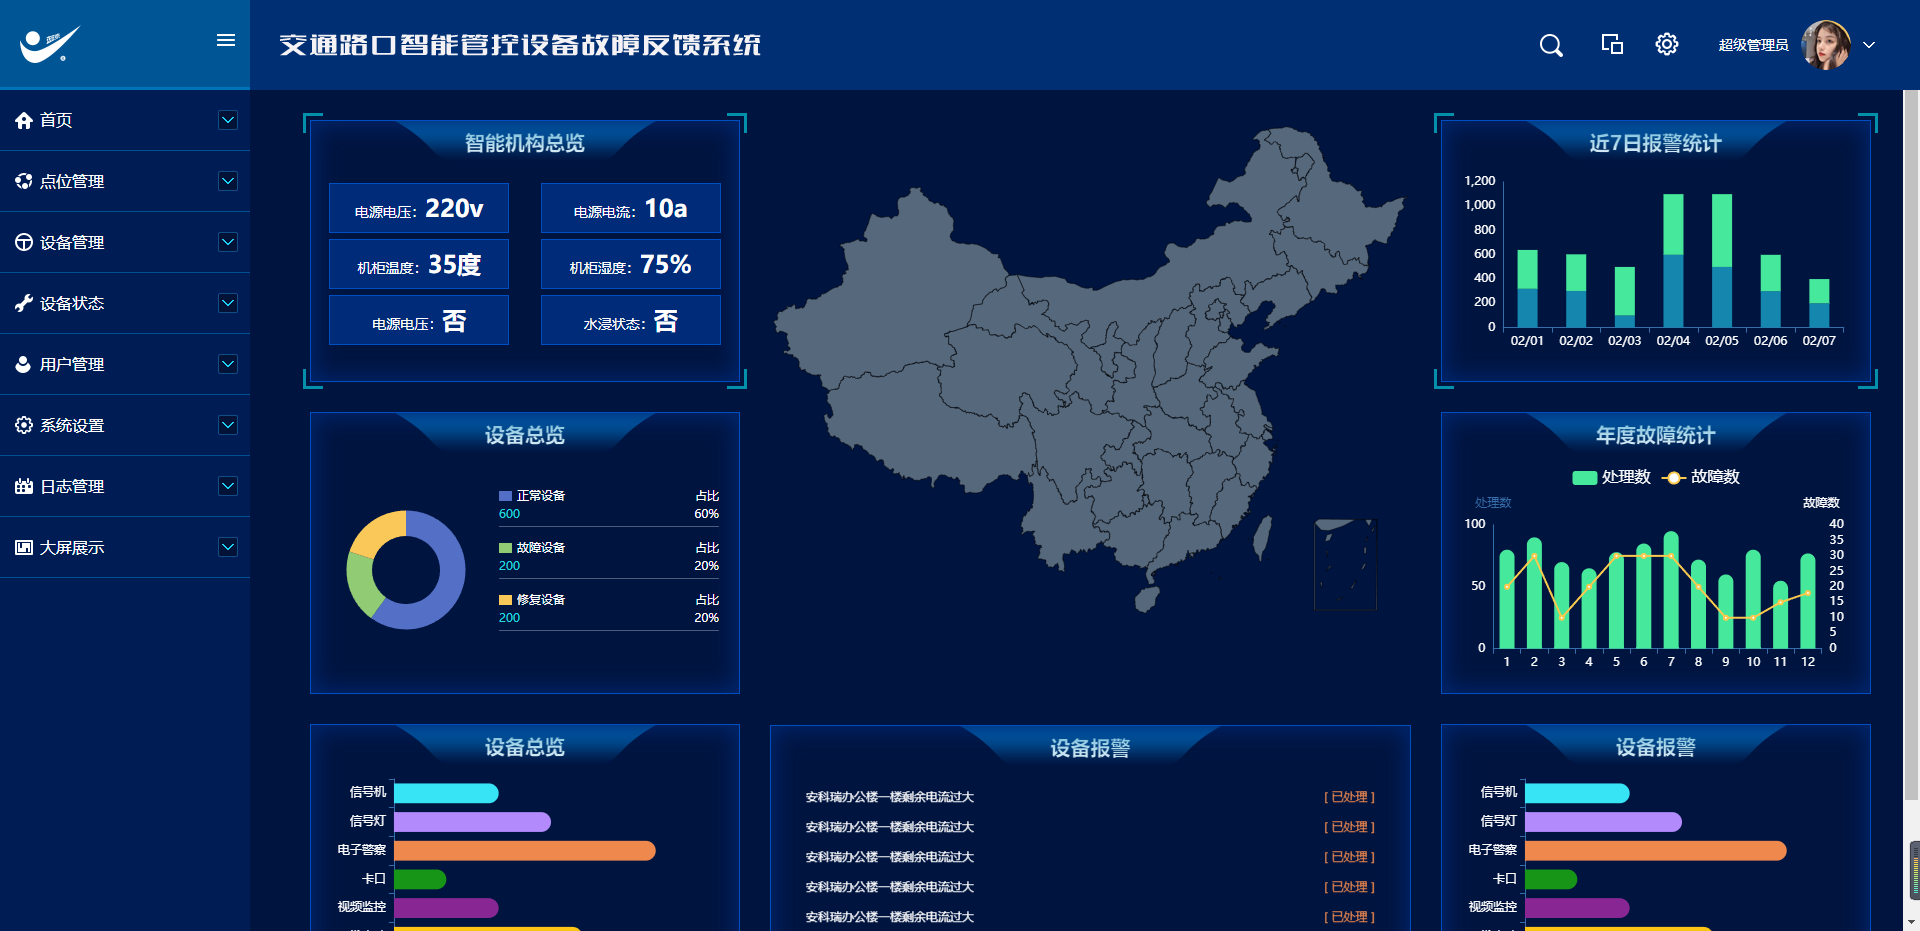Open the account dropdown arrow next to avatar
The height and width of the screenshot is (931, 1920).
[x=1869, y=45]
